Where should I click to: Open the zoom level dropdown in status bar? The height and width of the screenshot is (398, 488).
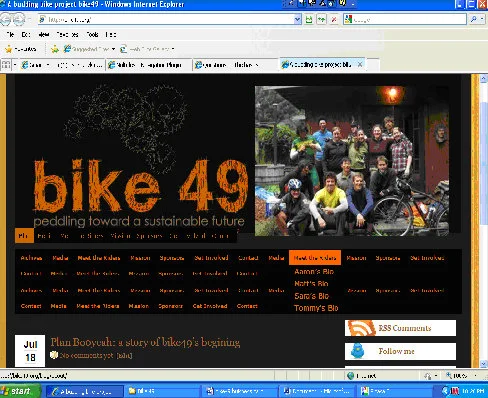tap(476, 376)
